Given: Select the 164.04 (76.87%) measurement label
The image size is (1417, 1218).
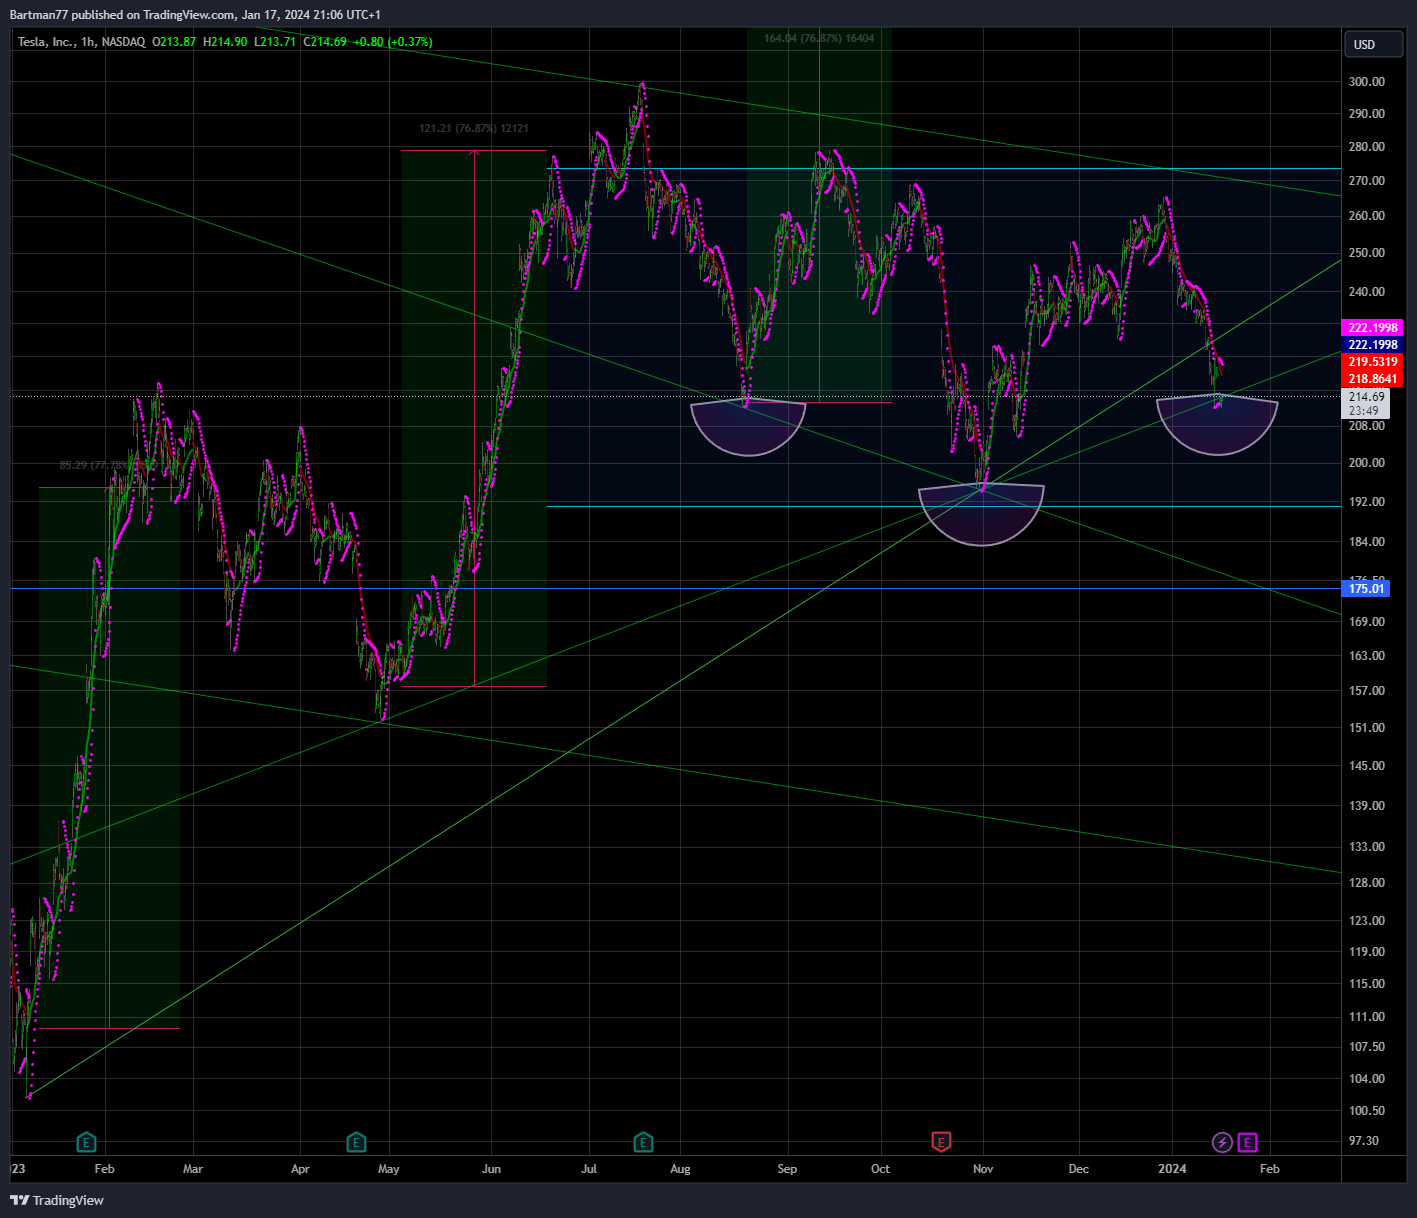Looking at the screenshot, I should point(819,38).
